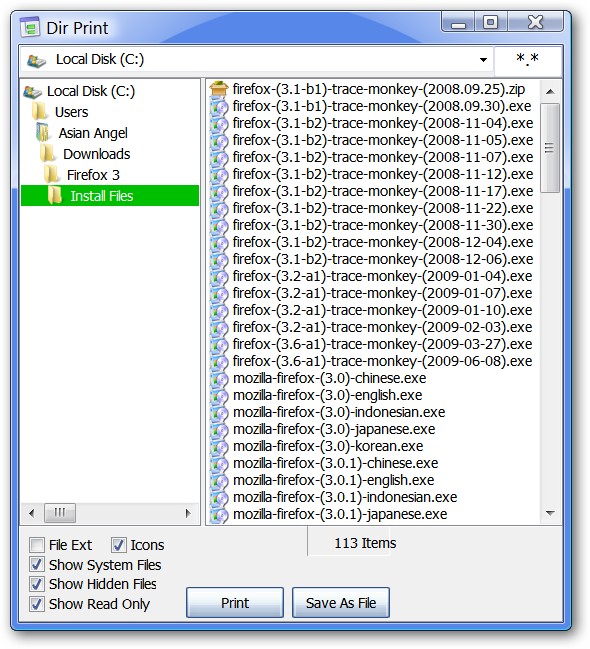This screenshot has height=649, width=590.
Task: Select file name firefox-(3.1-b2)-trace-monkey-(2008-11-07).exe
Action: 383,157
